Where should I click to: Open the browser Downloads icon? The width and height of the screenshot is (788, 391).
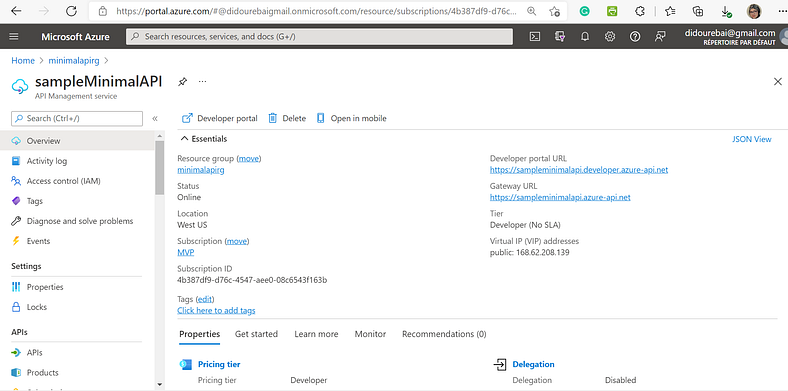(726, 11)
